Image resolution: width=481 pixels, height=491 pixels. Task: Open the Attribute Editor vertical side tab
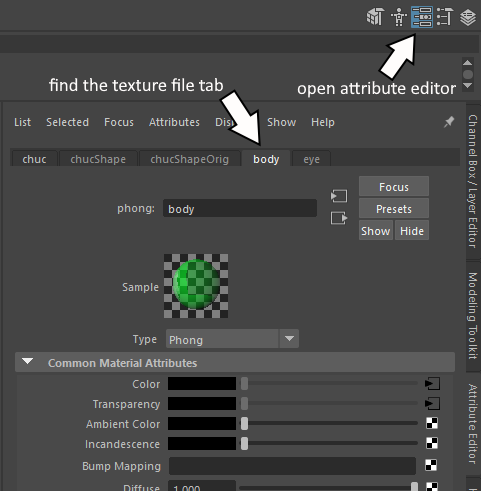pos(473,423)
